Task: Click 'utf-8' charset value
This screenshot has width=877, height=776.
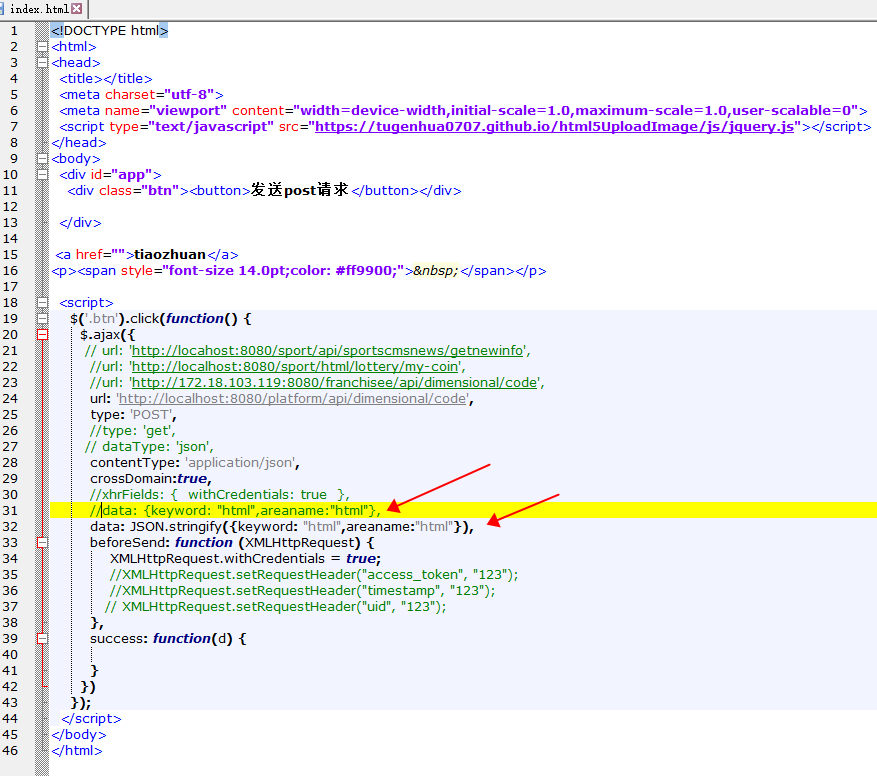Action: pyautogui.click(x=189, y=95)
